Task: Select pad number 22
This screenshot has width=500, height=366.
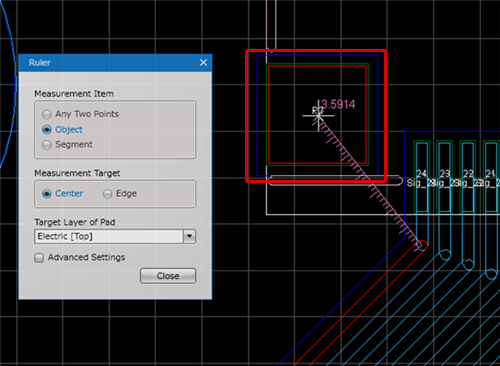Action: [468, 177]
